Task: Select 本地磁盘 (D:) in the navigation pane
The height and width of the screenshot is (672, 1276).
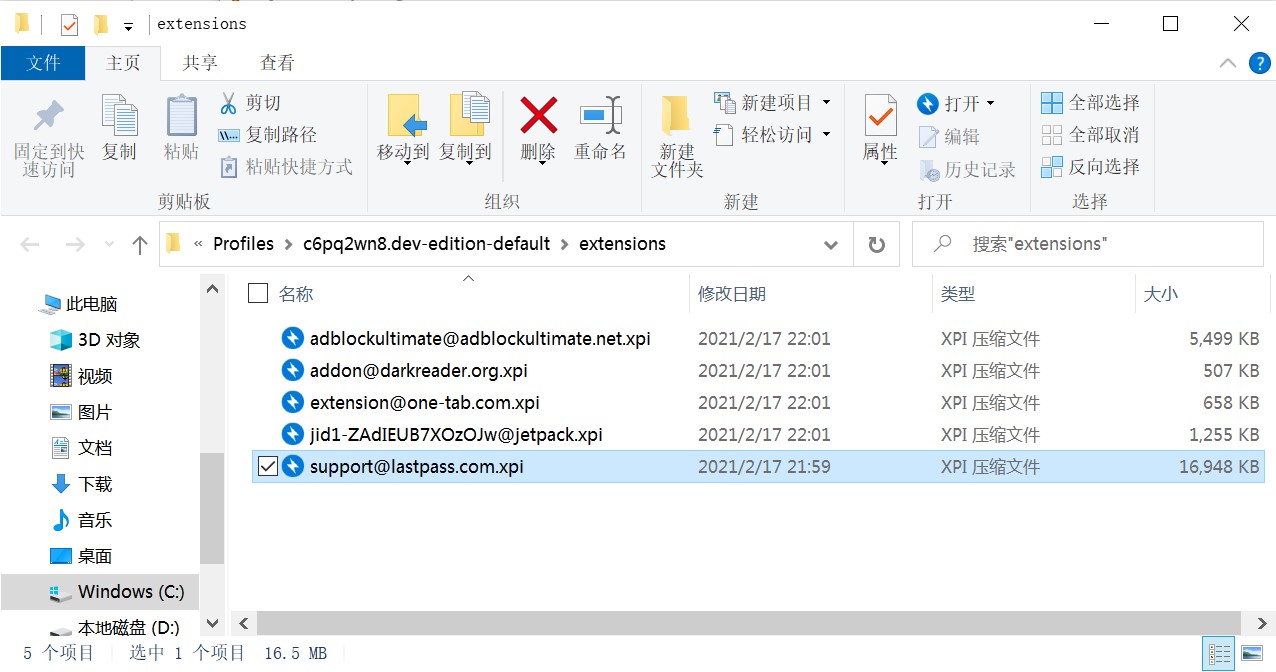Action: point(114,628)
